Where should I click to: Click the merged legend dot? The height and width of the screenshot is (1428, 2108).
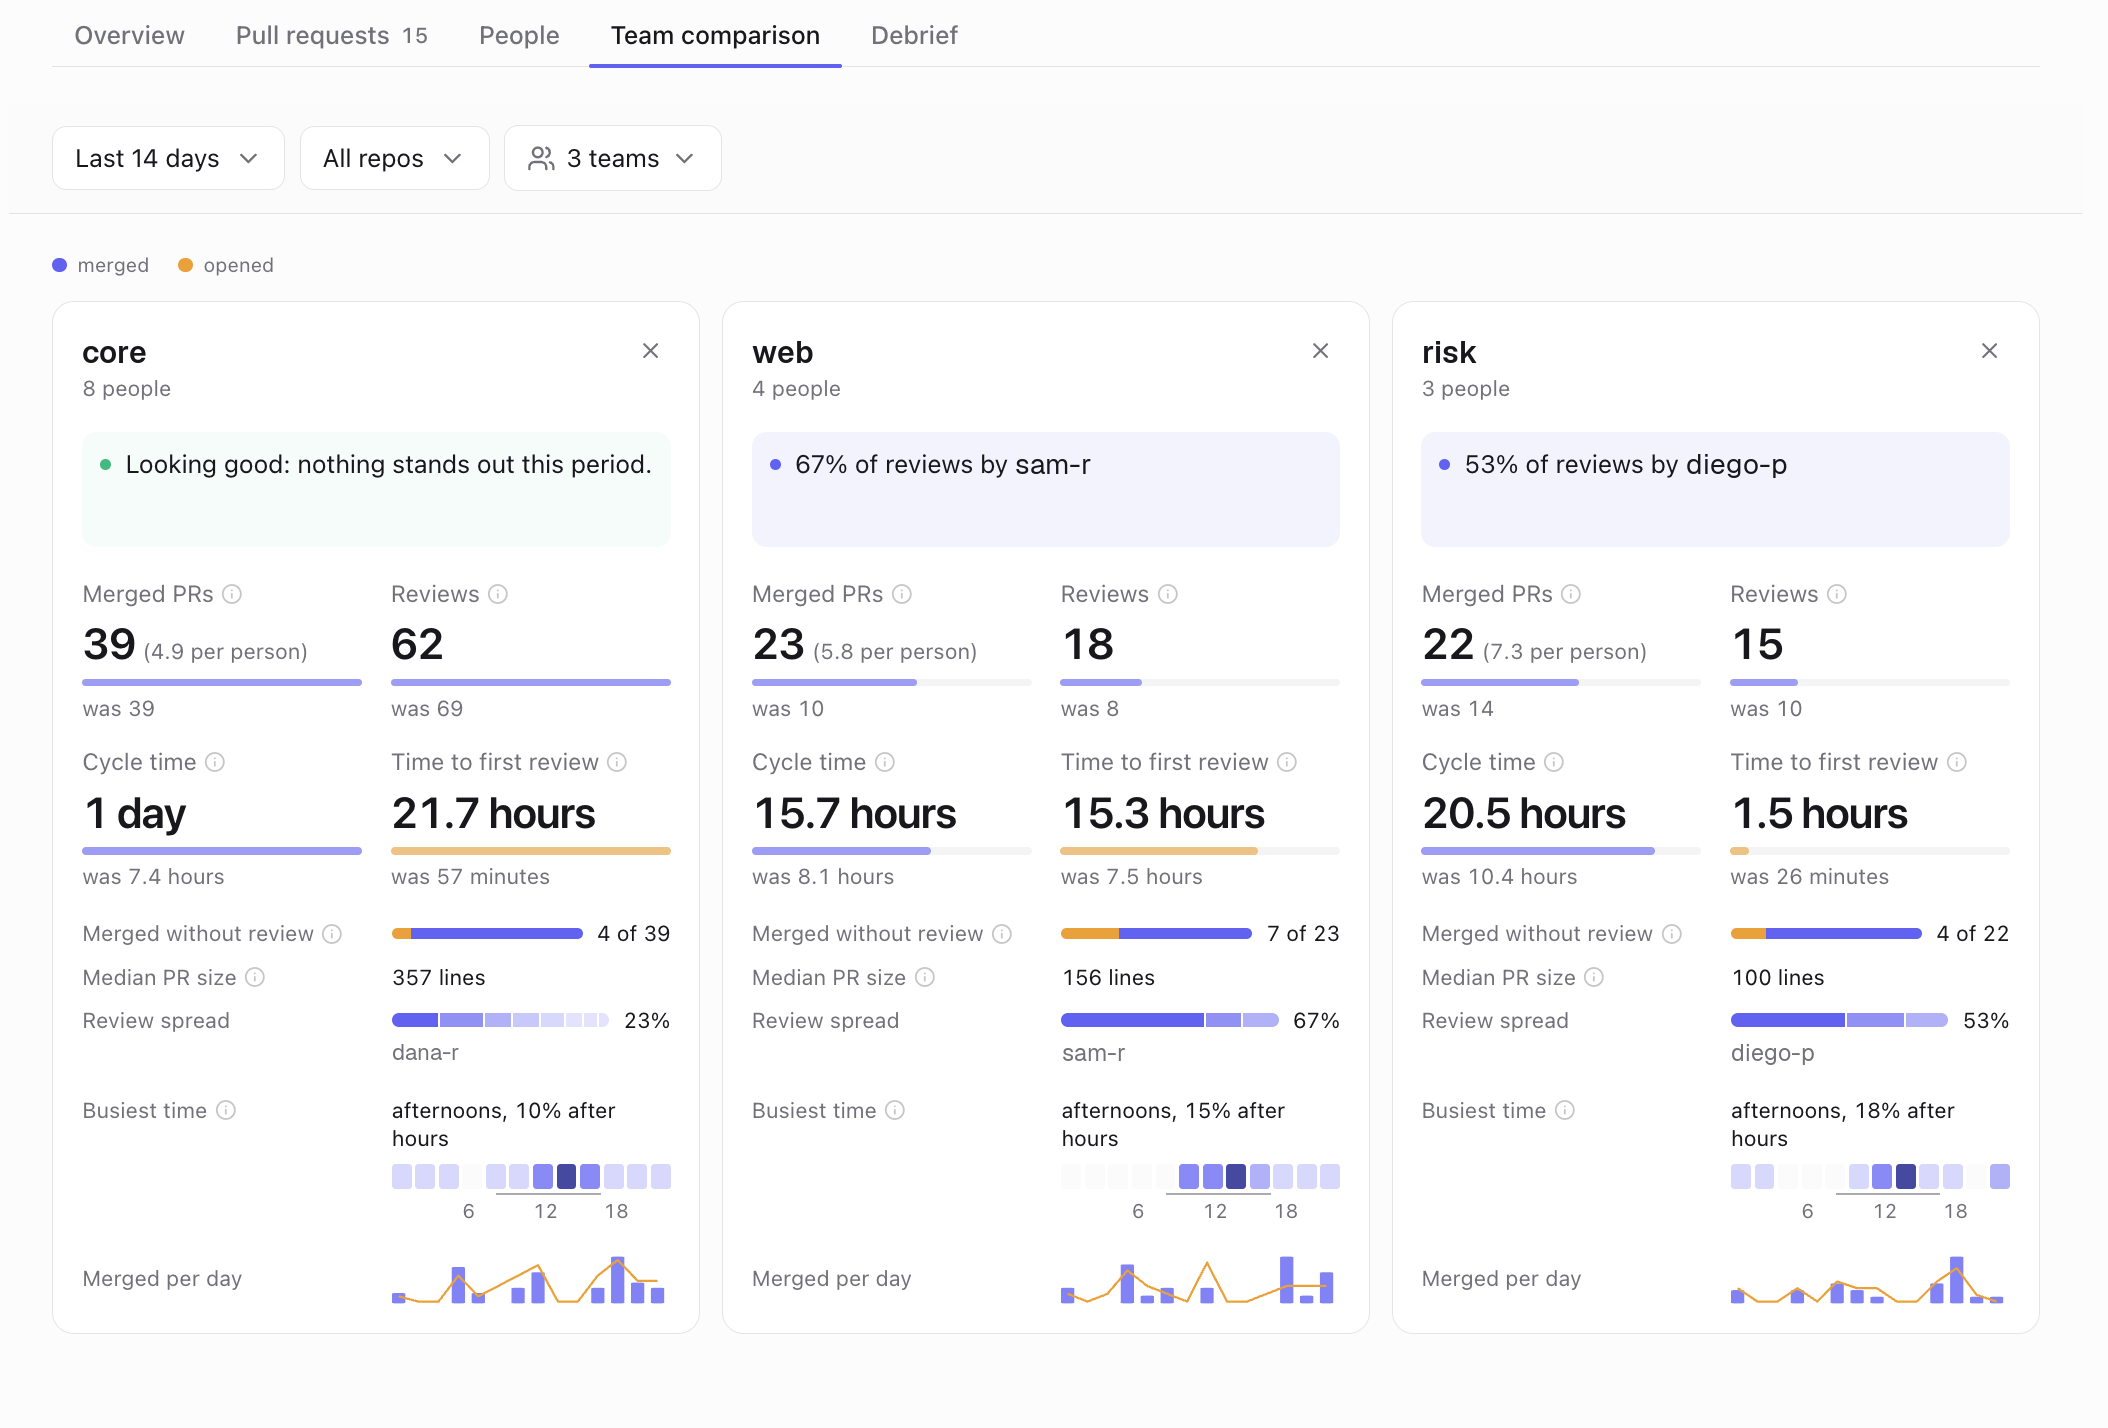60,265
